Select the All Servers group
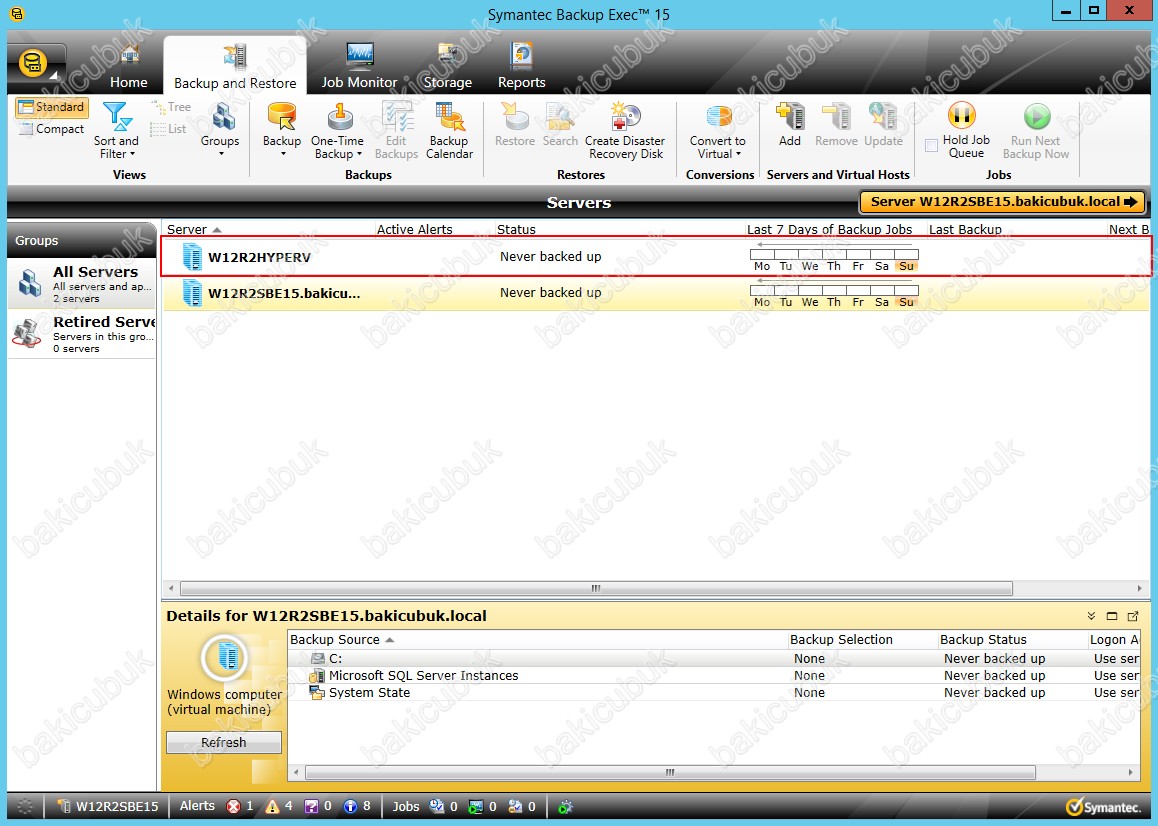Viewport: 1158px width, 826px height. tap(82, 284)
